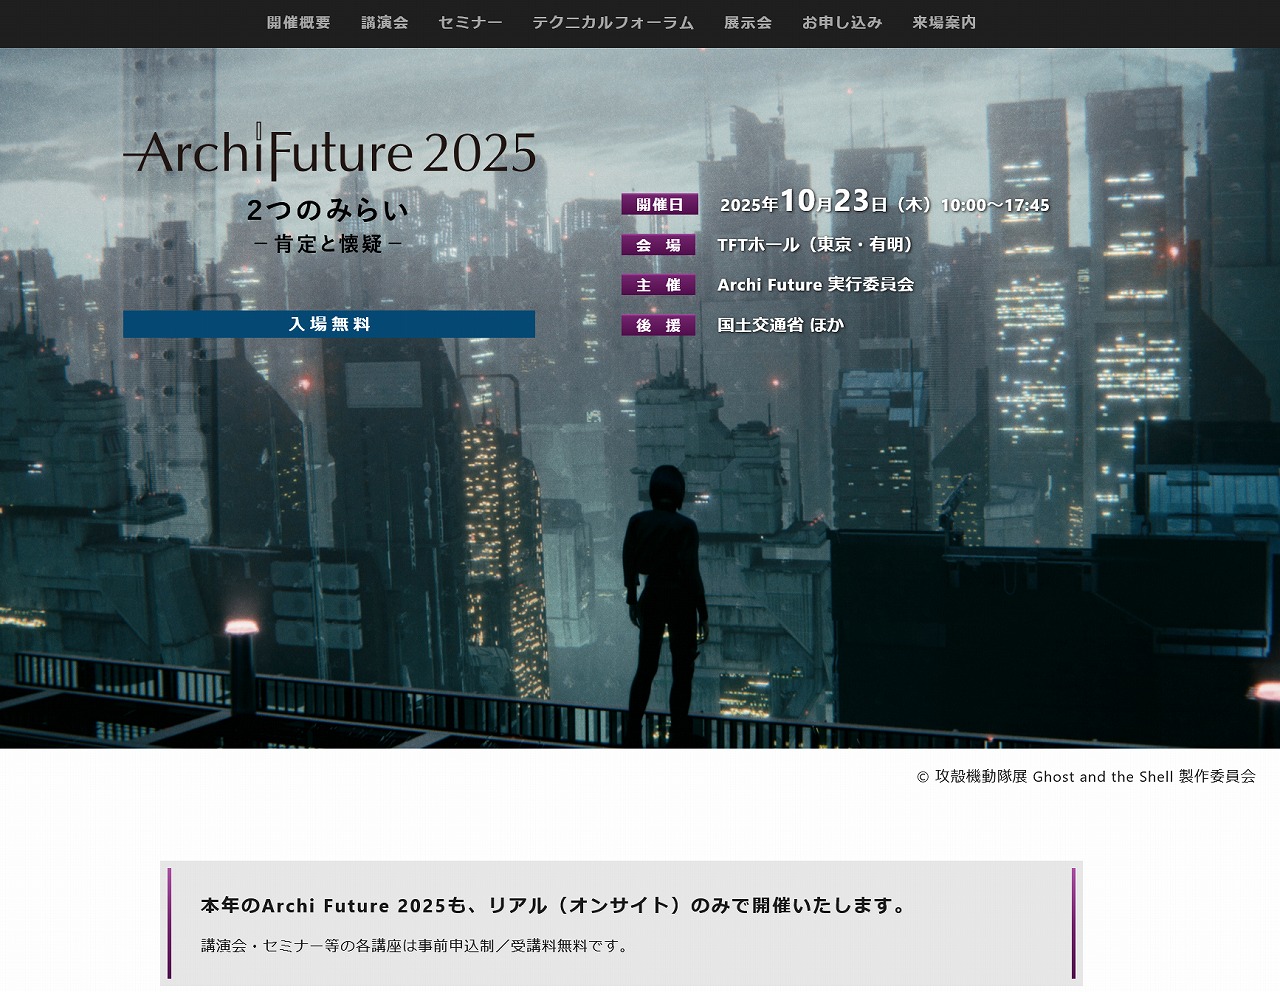This screenshot has height=992, width=1280.
Task: Click the Archi Future 実行委員会 organizer text
Action: click(815, 285)
